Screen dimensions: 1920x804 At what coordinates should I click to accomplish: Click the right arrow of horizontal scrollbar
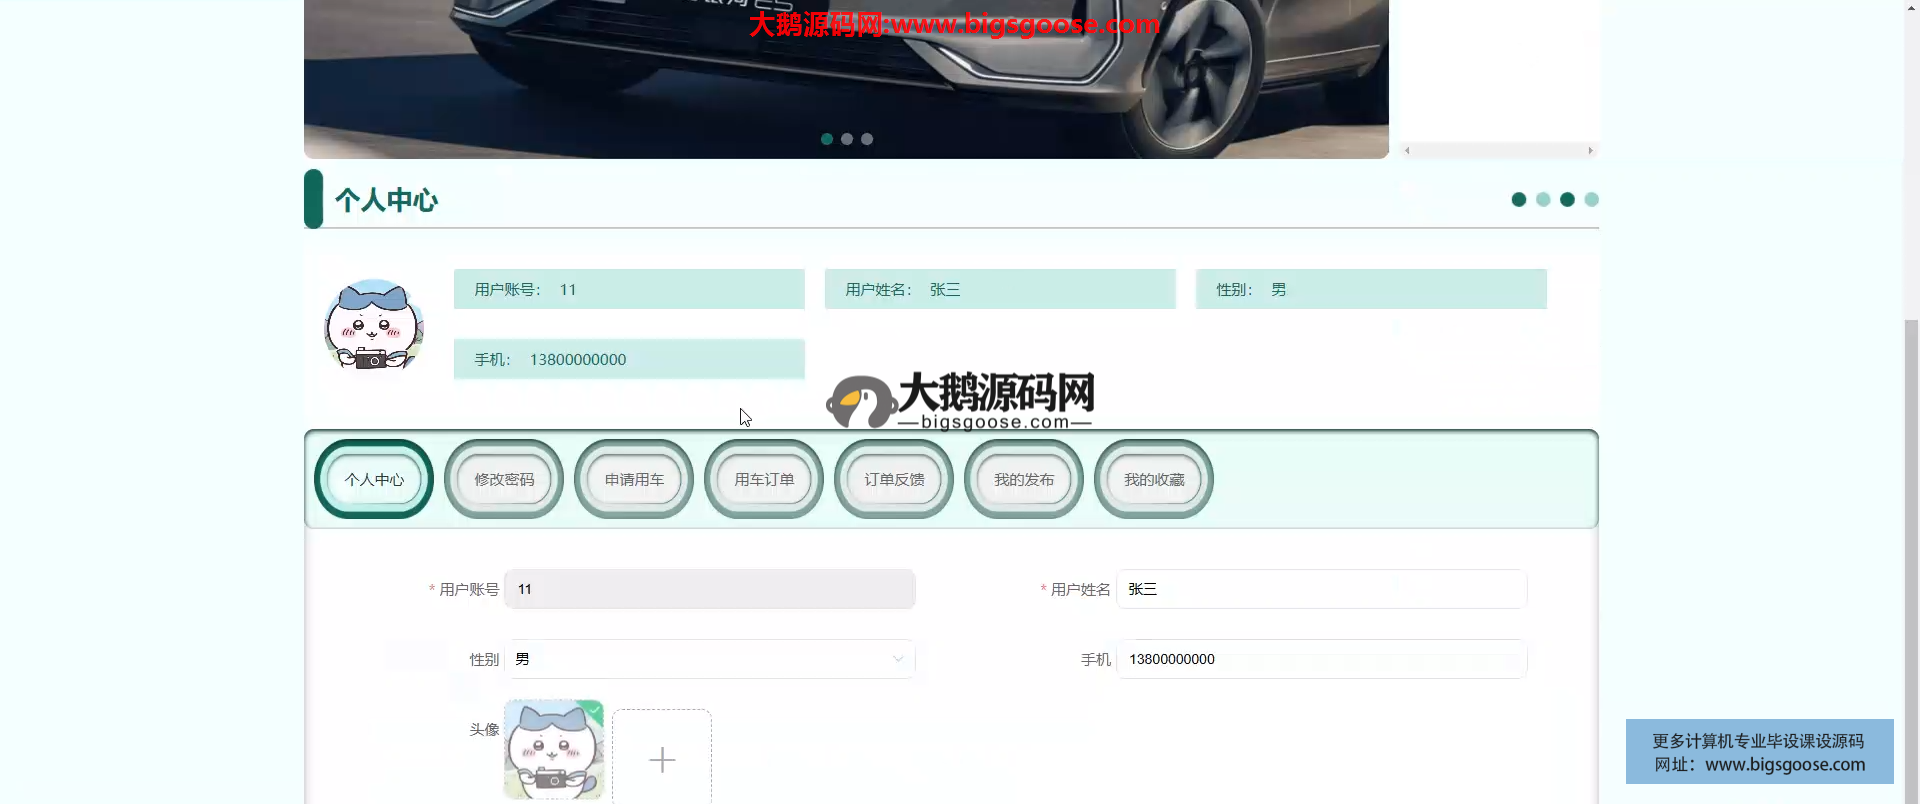point(1590,151)
